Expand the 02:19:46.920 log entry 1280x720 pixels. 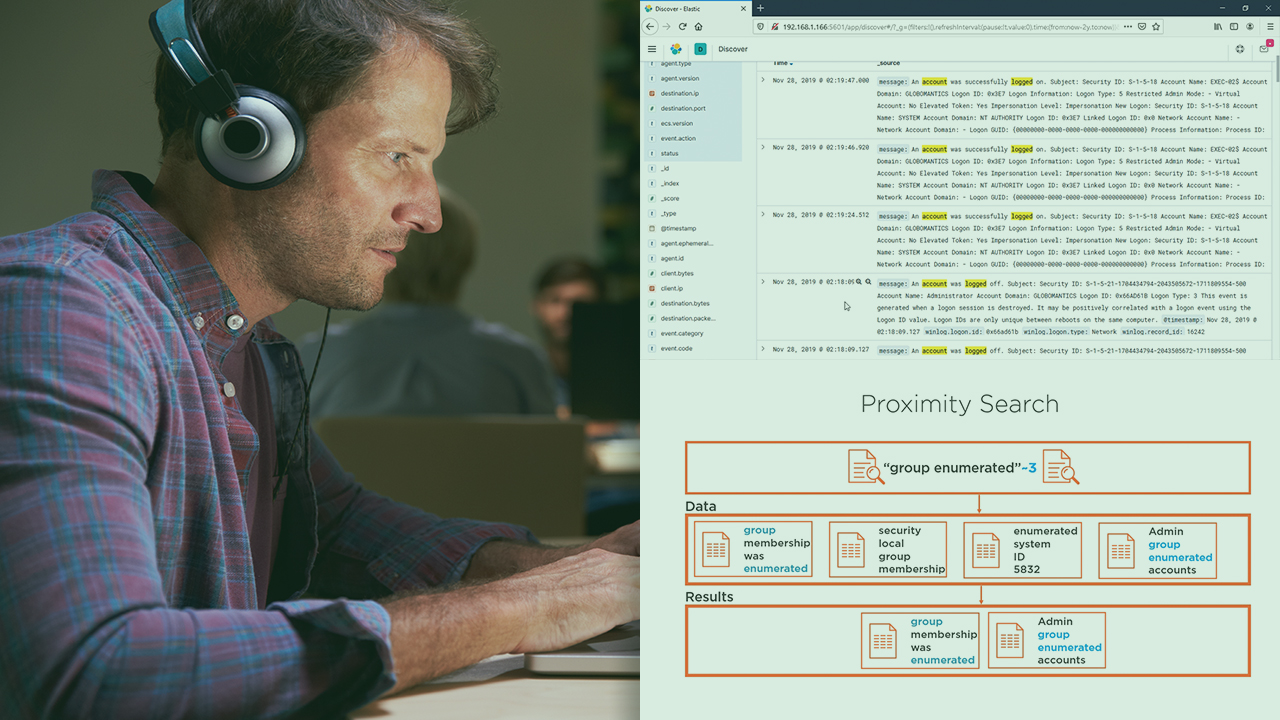(x=763, y=147)
